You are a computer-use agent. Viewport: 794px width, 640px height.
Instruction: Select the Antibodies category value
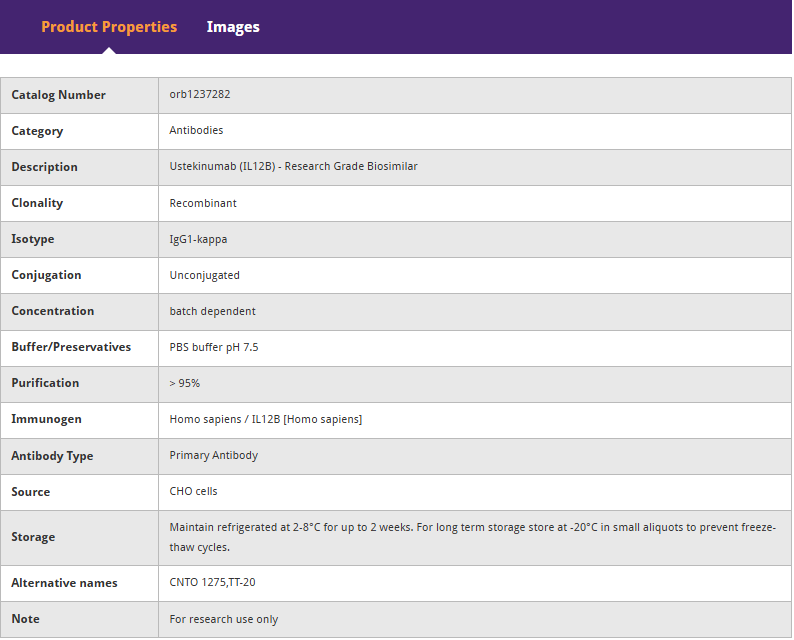point(196,131)
